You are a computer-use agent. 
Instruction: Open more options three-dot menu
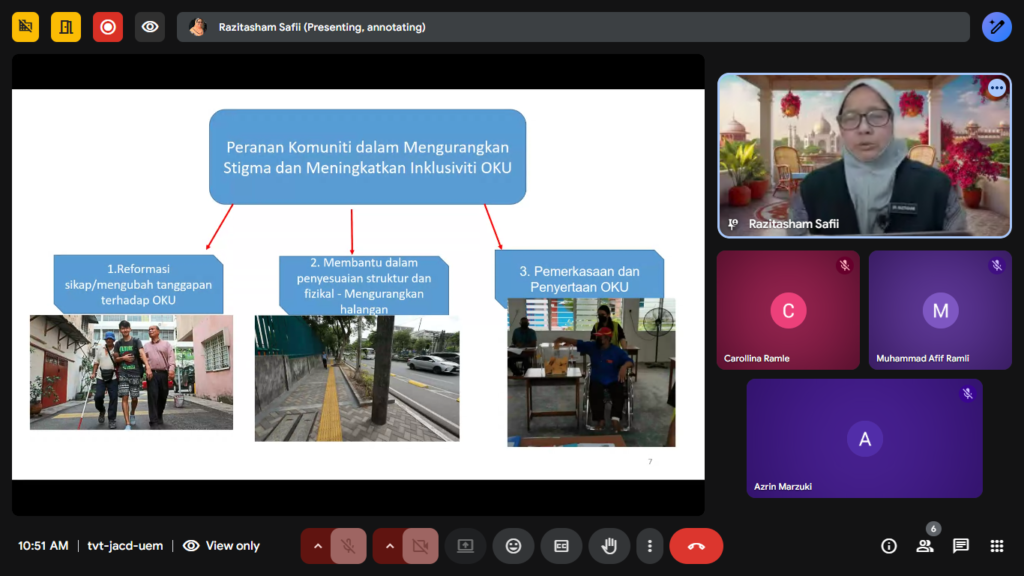650,546
